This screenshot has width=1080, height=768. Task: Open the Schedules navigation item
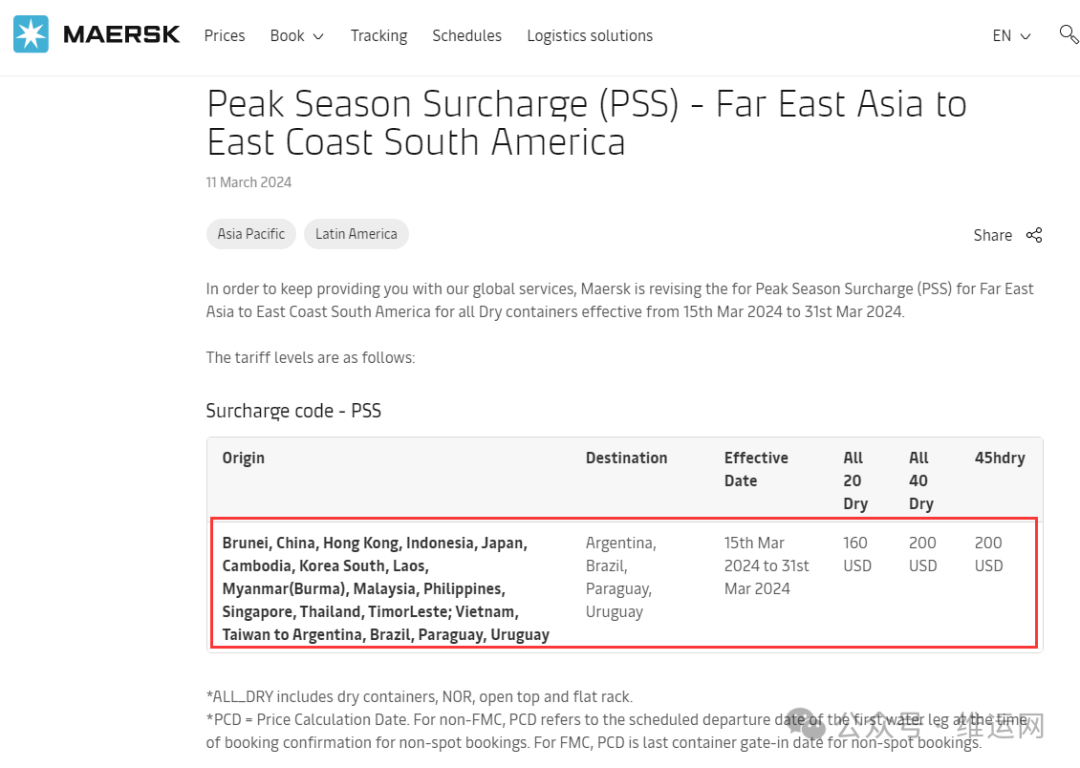[x=467, y=36]
